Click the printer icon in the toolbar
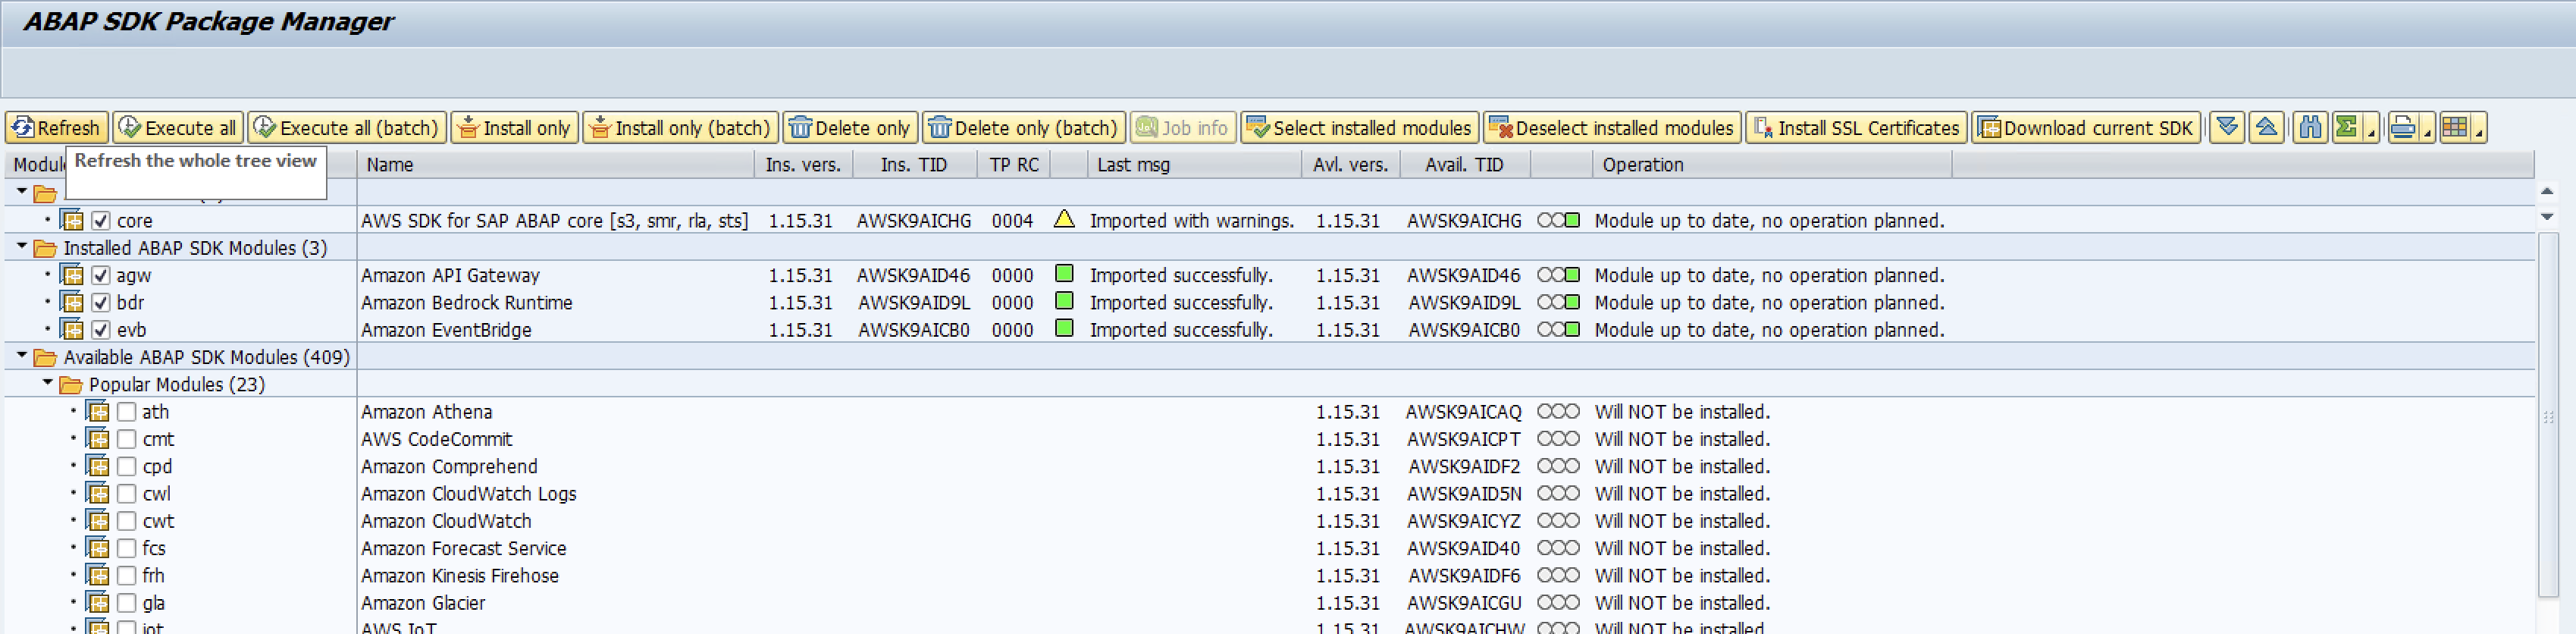 pos(2402,127)
